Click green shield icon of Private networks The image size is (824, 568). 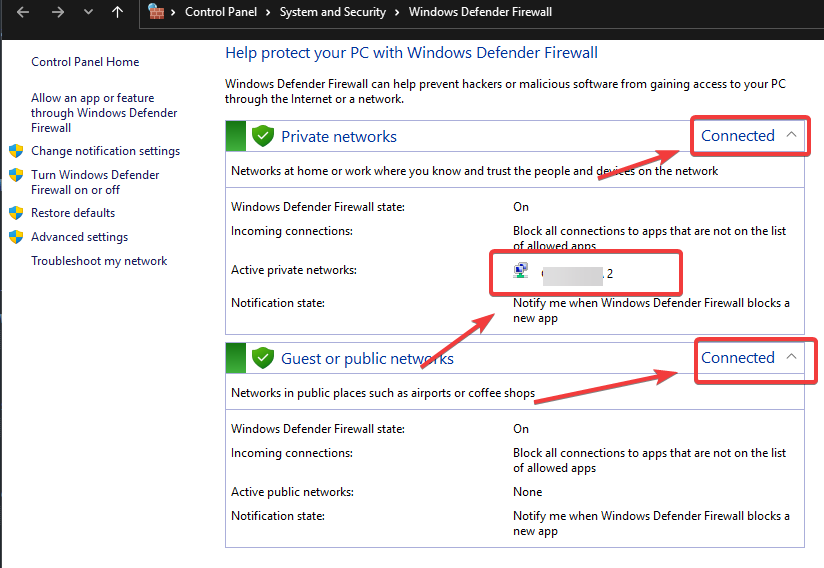point(263,136)
